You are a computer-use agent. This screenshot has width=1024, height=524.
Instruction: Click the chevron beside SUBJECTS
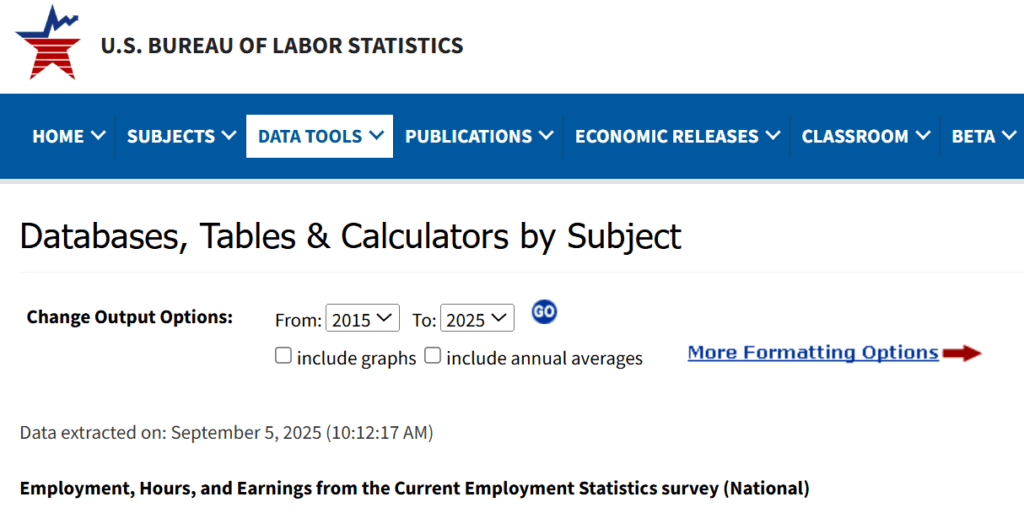point(229,135)
